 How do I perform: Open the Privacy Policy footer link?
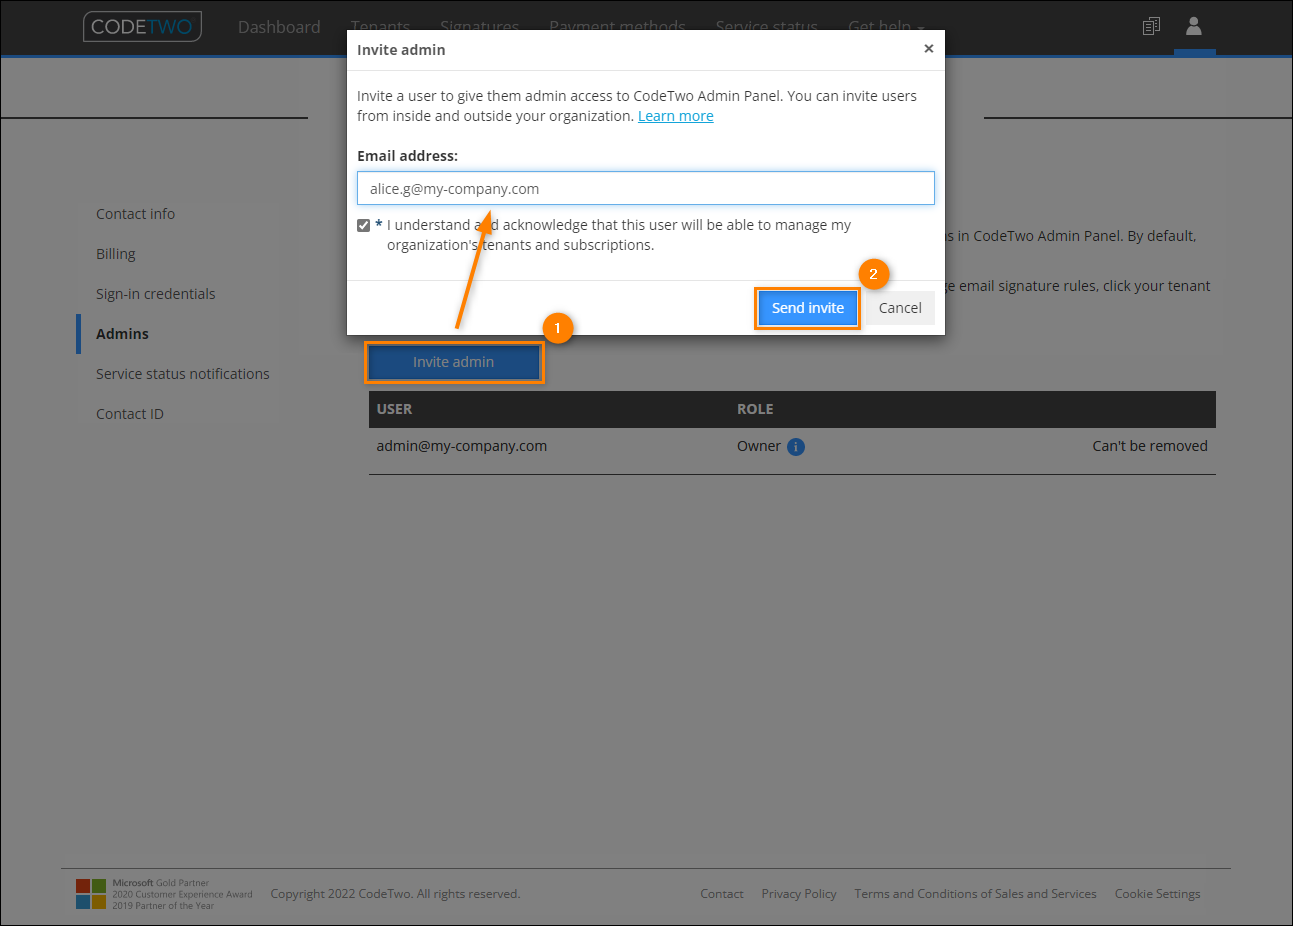[x=799, y=894]
